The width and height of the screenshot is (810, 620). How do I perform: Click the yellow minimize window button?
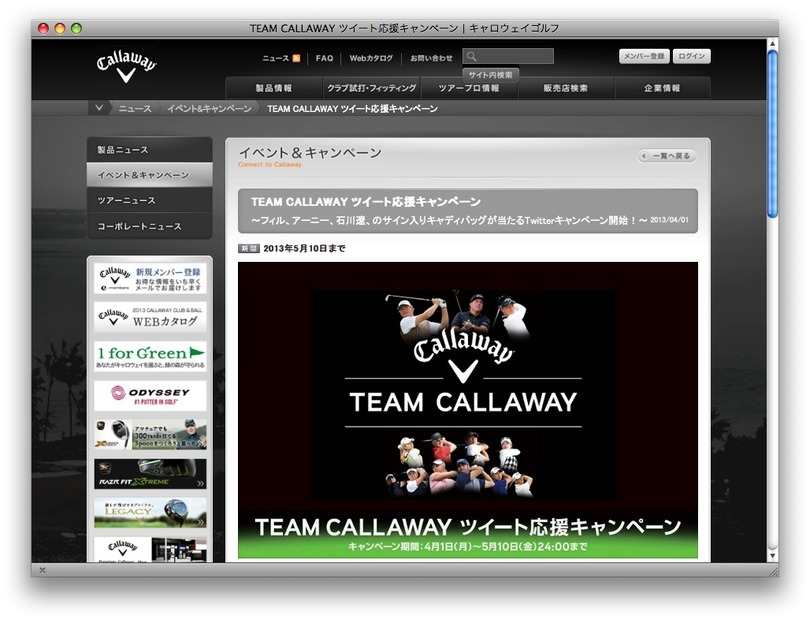(60, 28)
